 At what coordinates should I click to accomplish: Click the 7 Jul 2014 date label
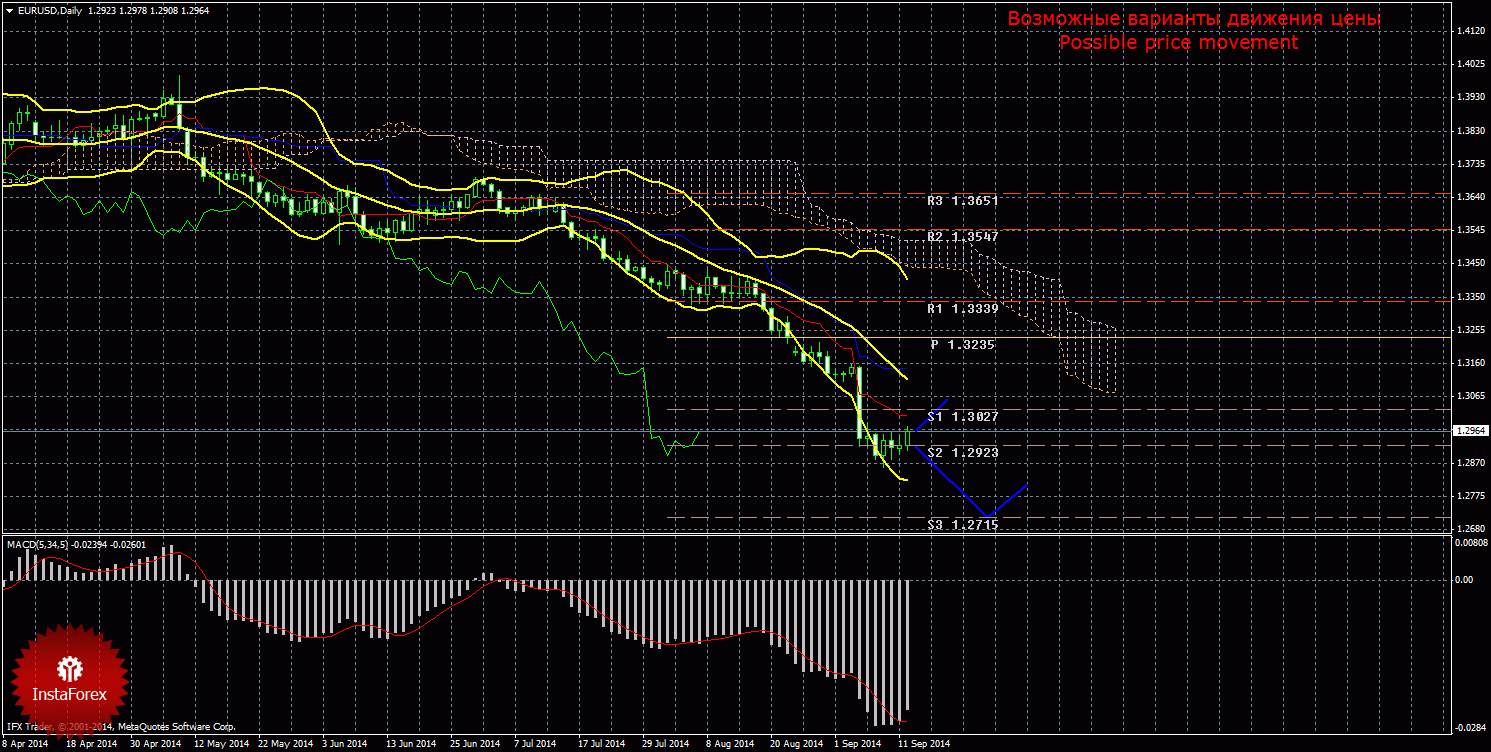pos(535,744)
